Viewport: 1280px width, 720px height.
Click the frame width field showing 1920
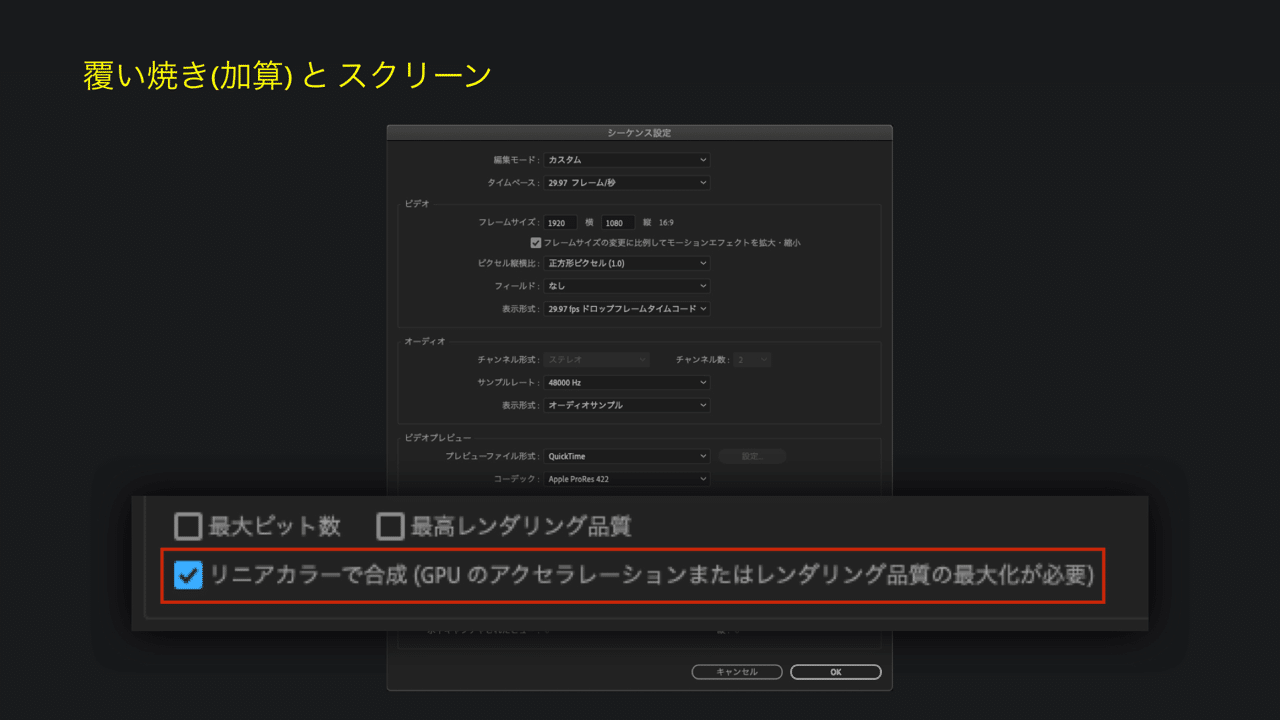[x=562, y=223]
